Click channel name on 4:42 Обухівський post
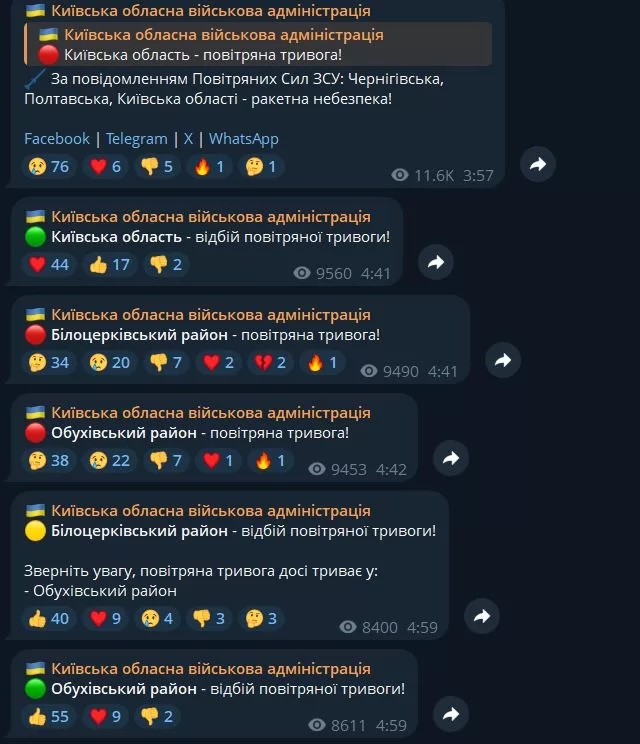The width and height of the screenshot is (640, 744). [x=211, y=412]
